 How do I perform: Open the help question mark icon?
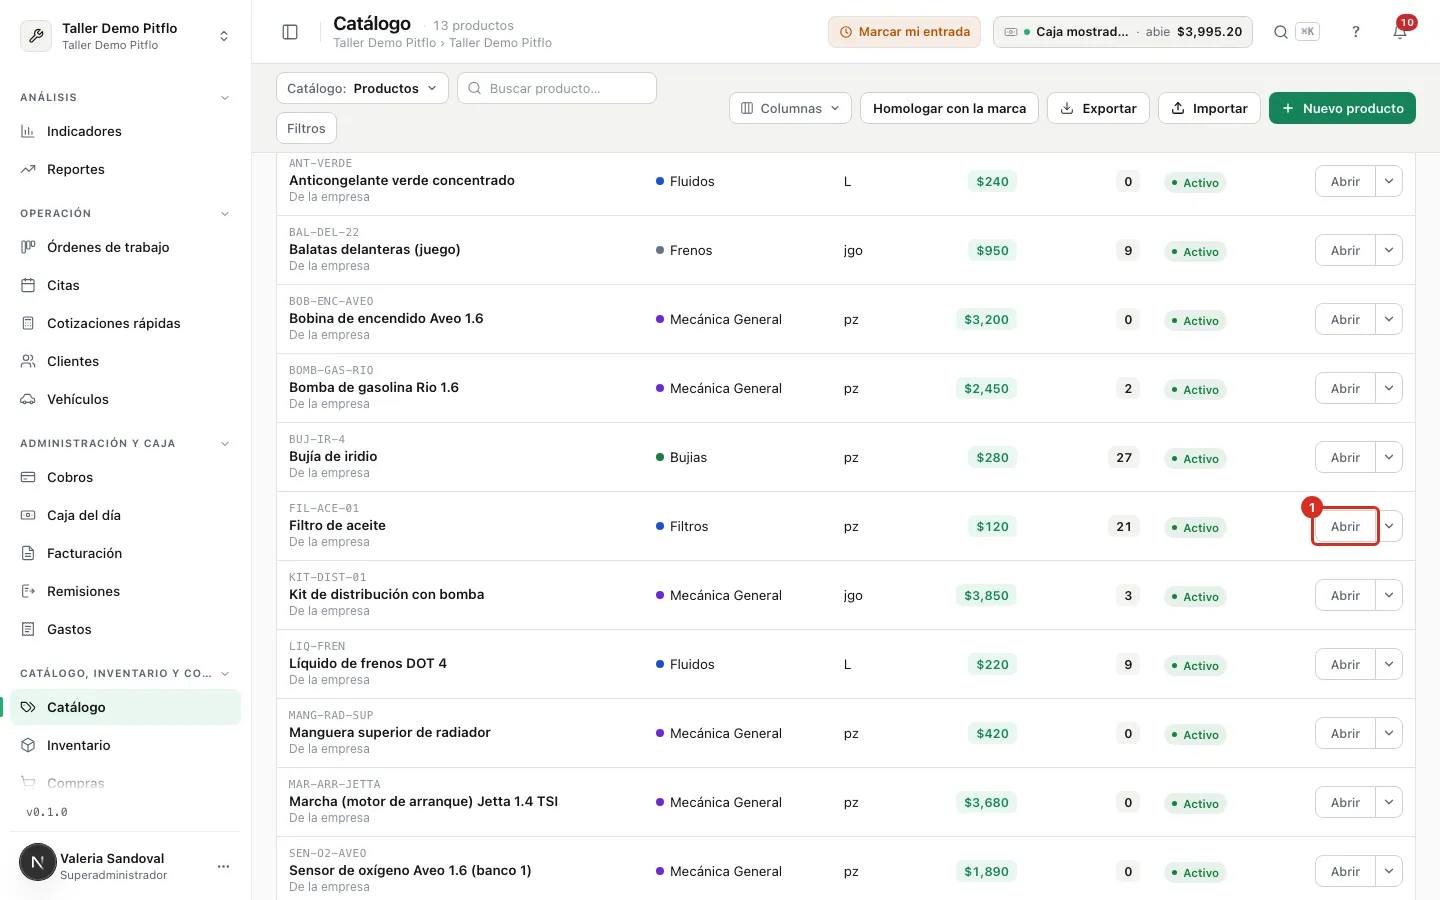coord(1356,32)
